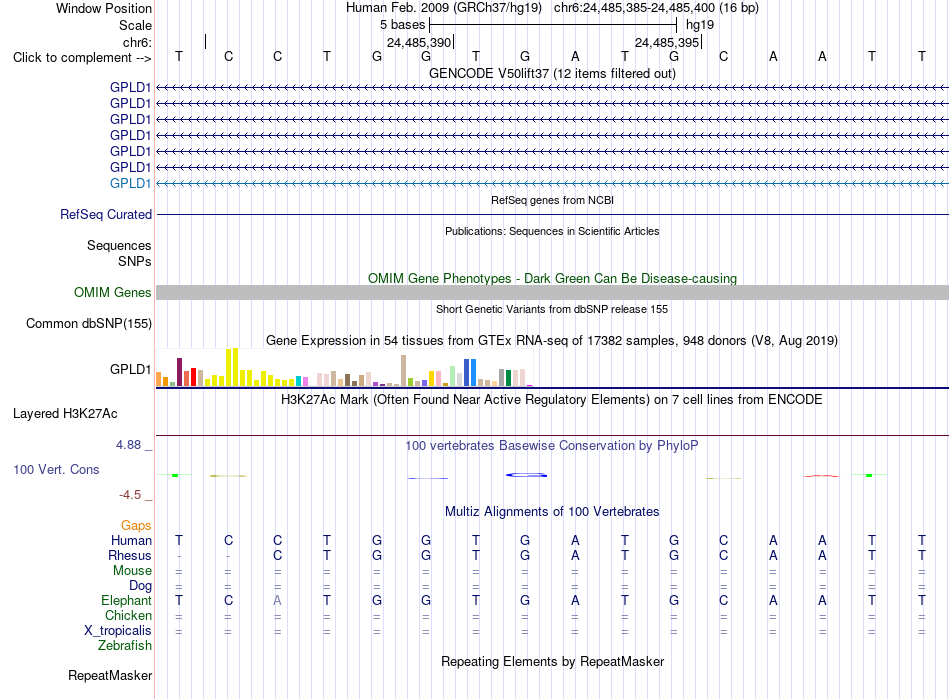Click the chr6: label
Image resolution: width=950 pixels, height=699 pixels.
[x=137, y=42]
